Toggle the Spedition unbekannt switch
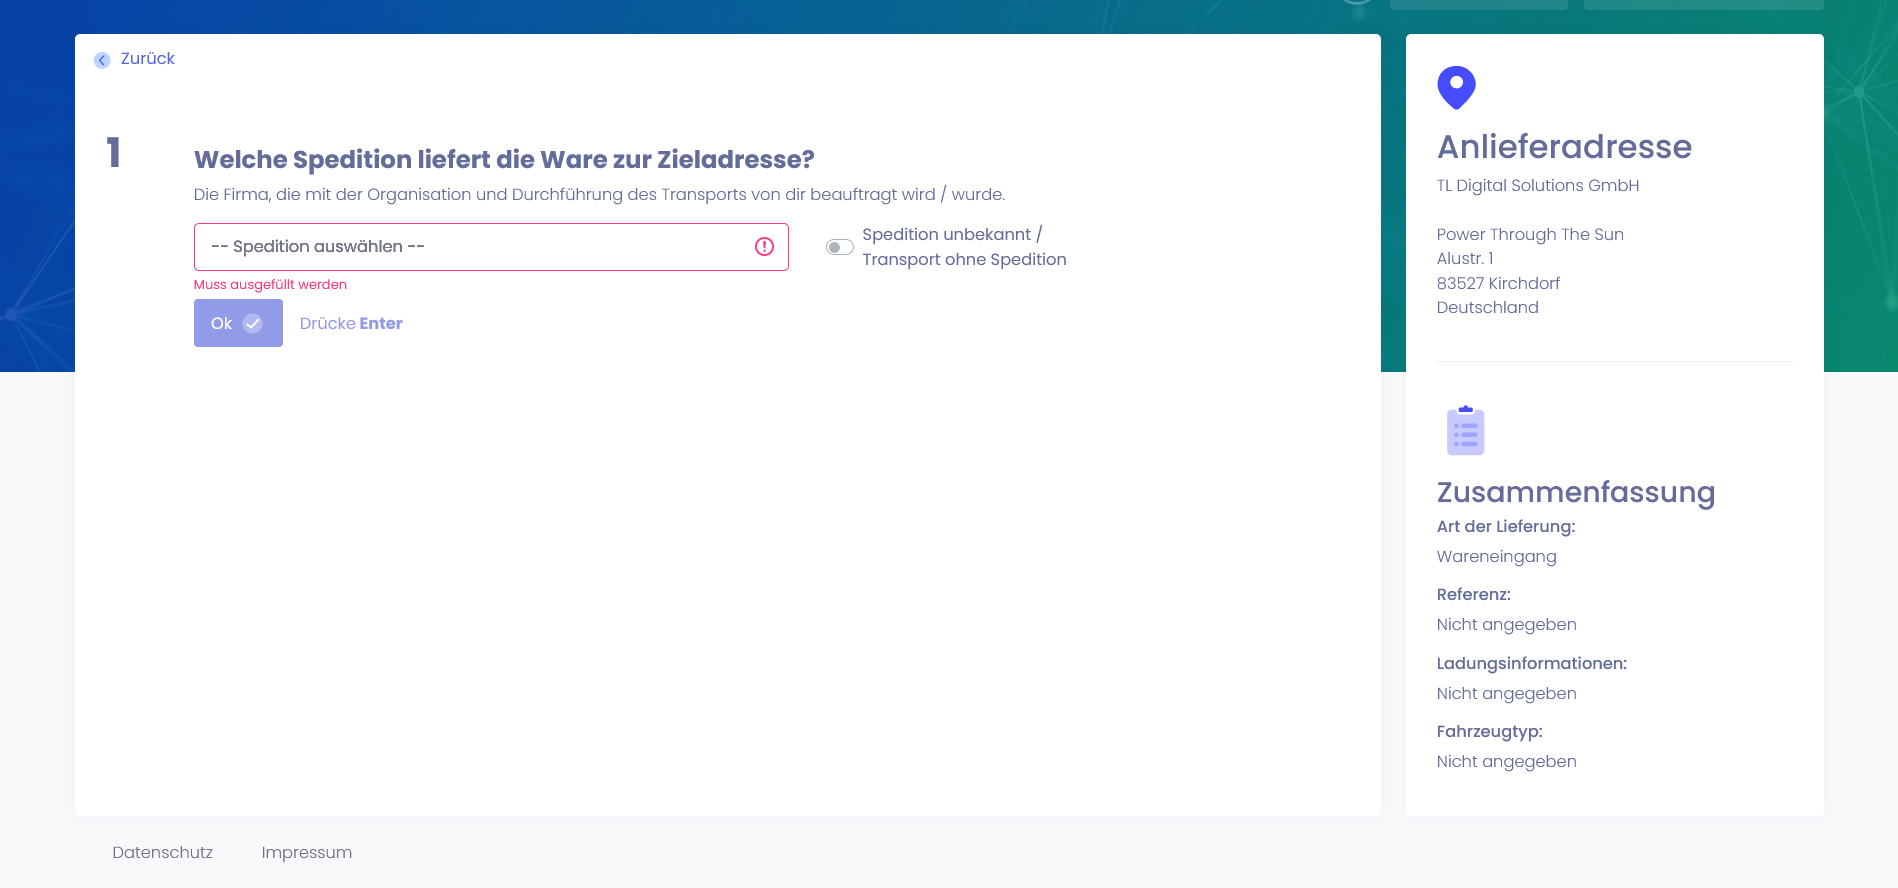 coord(839,247)
